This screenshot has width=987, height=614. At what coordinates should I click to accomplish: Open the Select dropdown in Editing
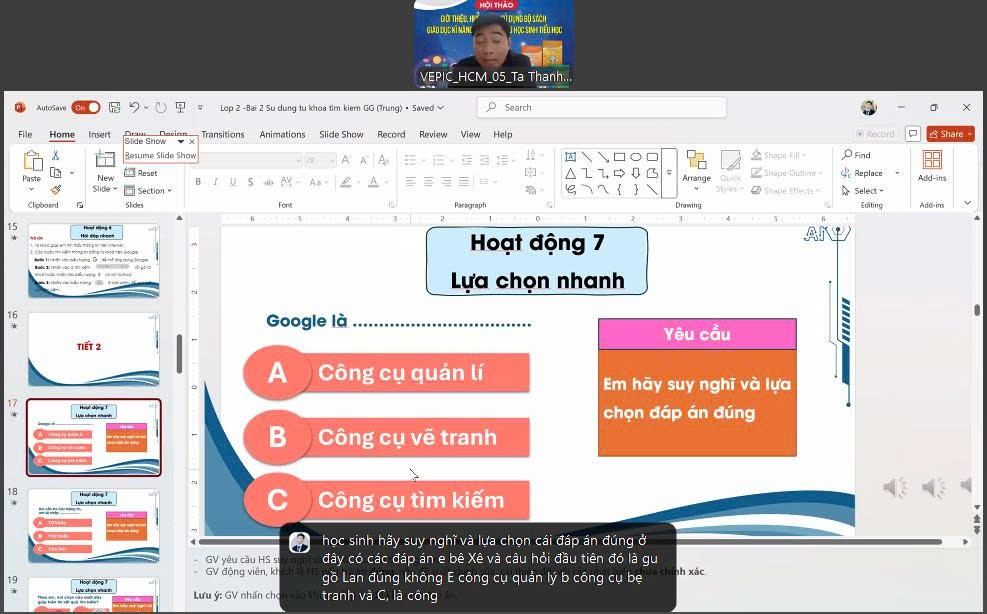[x=866, y=191]
